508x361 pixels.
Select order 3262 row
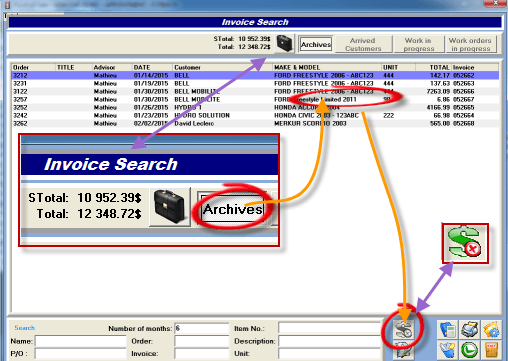click(255, 123)
